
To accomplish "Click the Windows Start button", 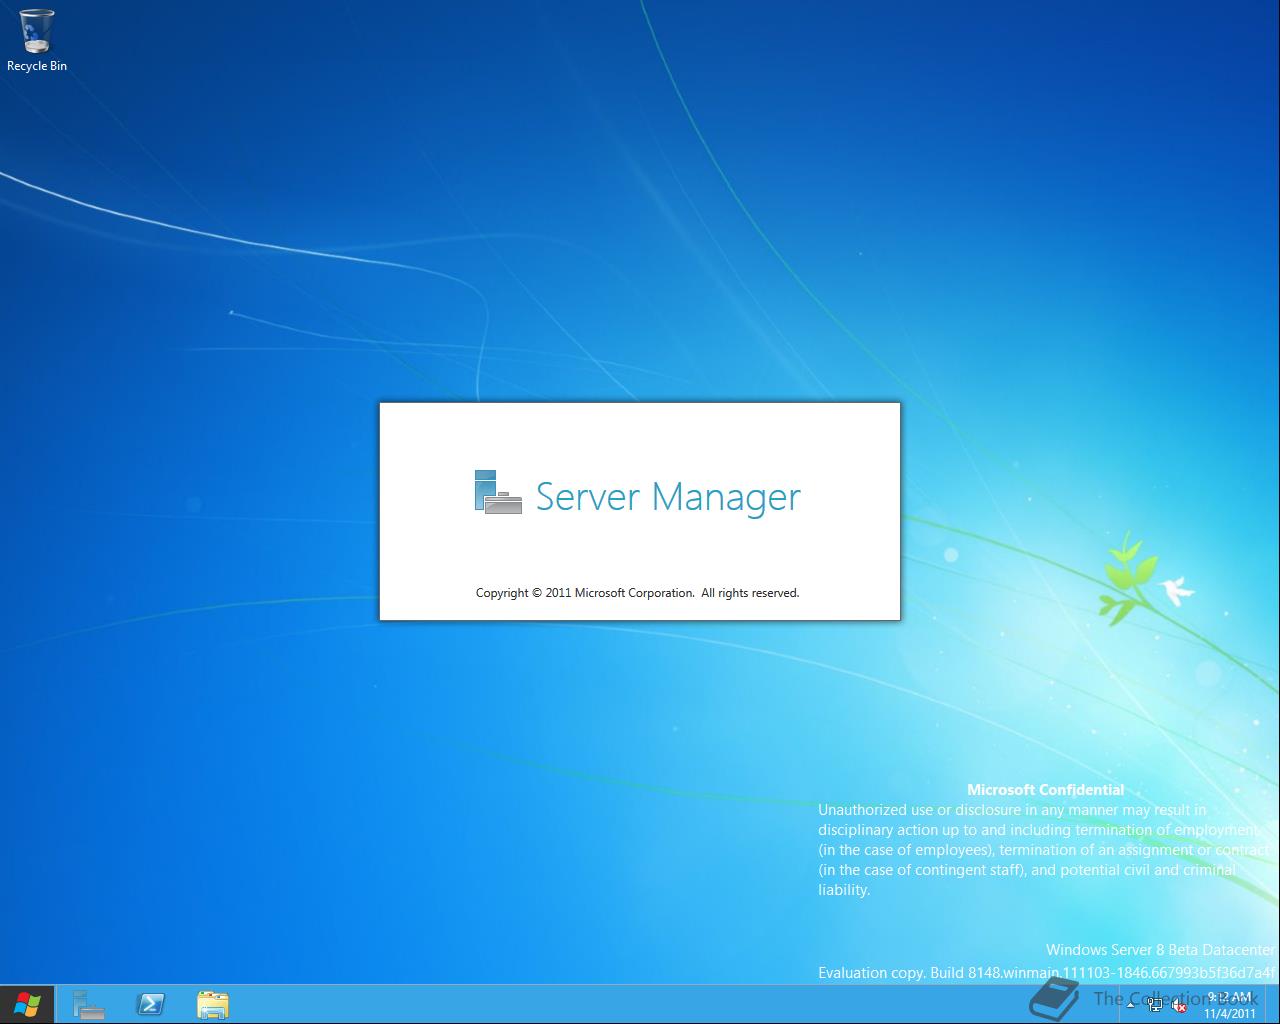I will pyautogui.click(x=27, y=1004).
